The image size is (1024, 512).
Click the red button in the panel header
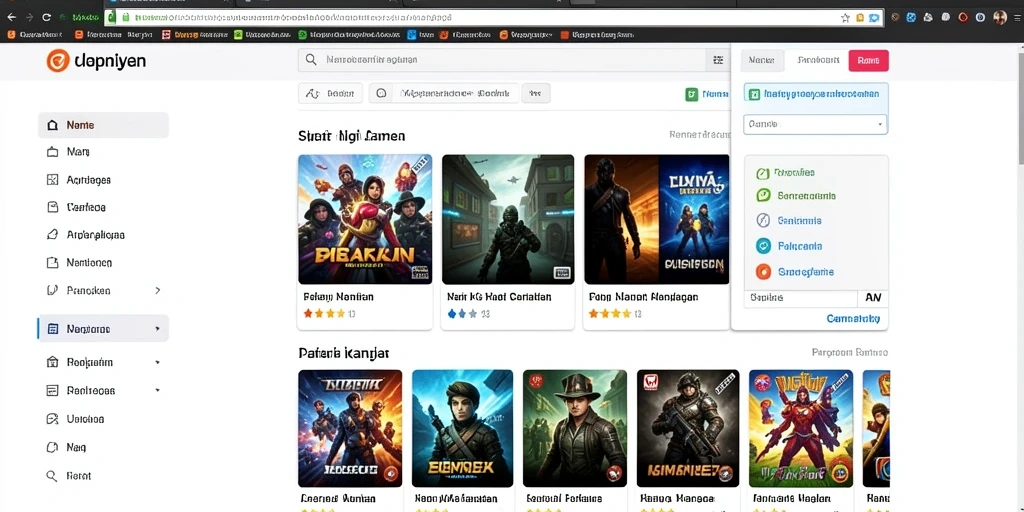click(869, 60)
